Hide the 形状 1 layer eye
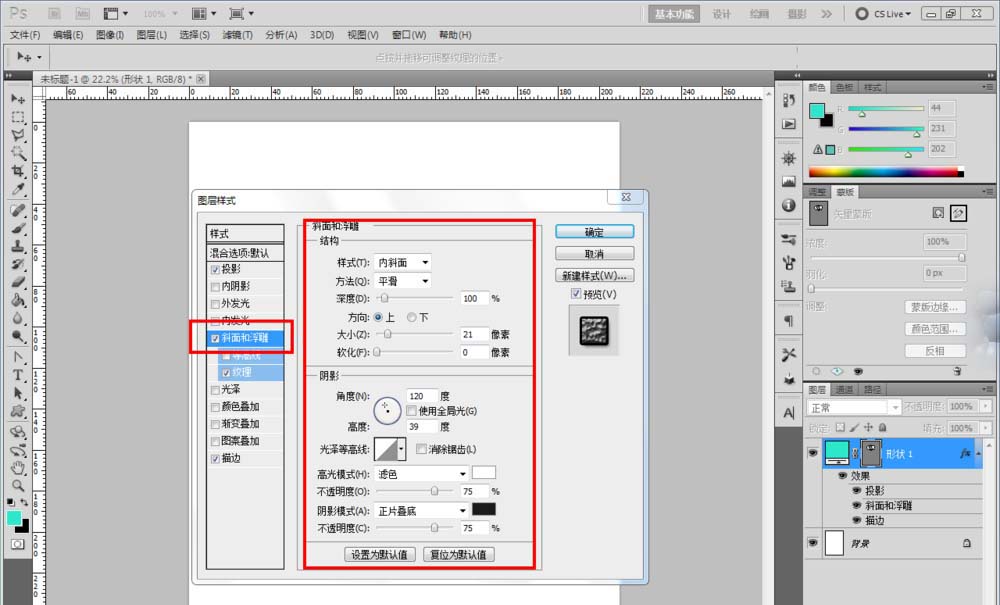Screen dimensions: 1000x605 (x=812, y=453)
